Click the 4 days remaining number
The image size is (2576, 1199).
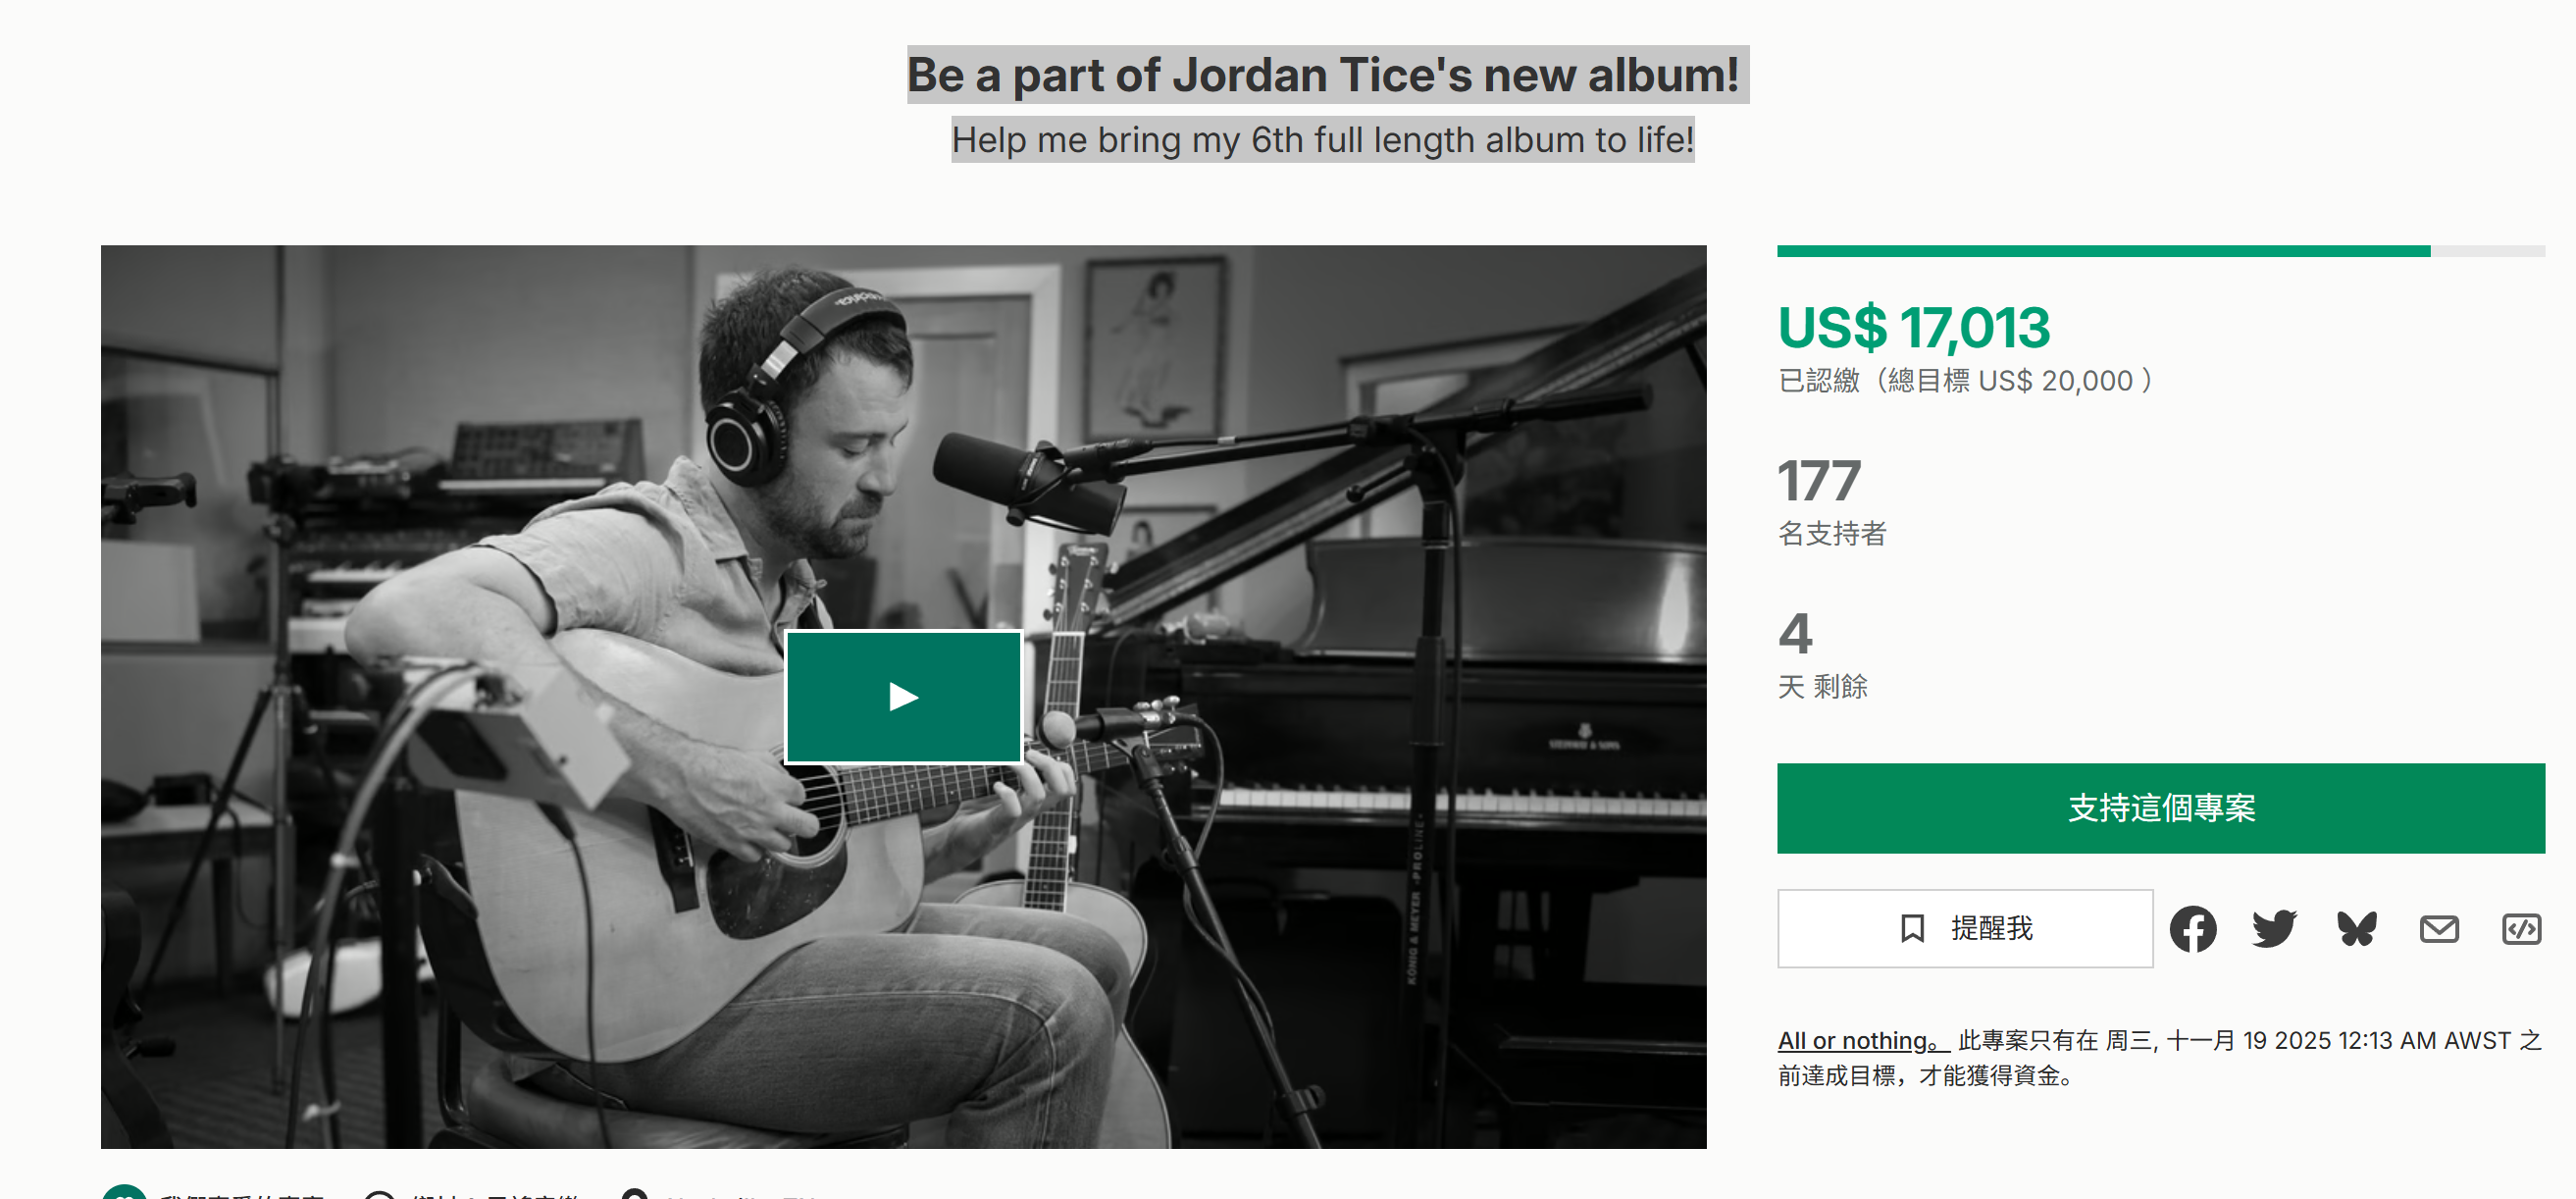click(x=1794, y=633)
